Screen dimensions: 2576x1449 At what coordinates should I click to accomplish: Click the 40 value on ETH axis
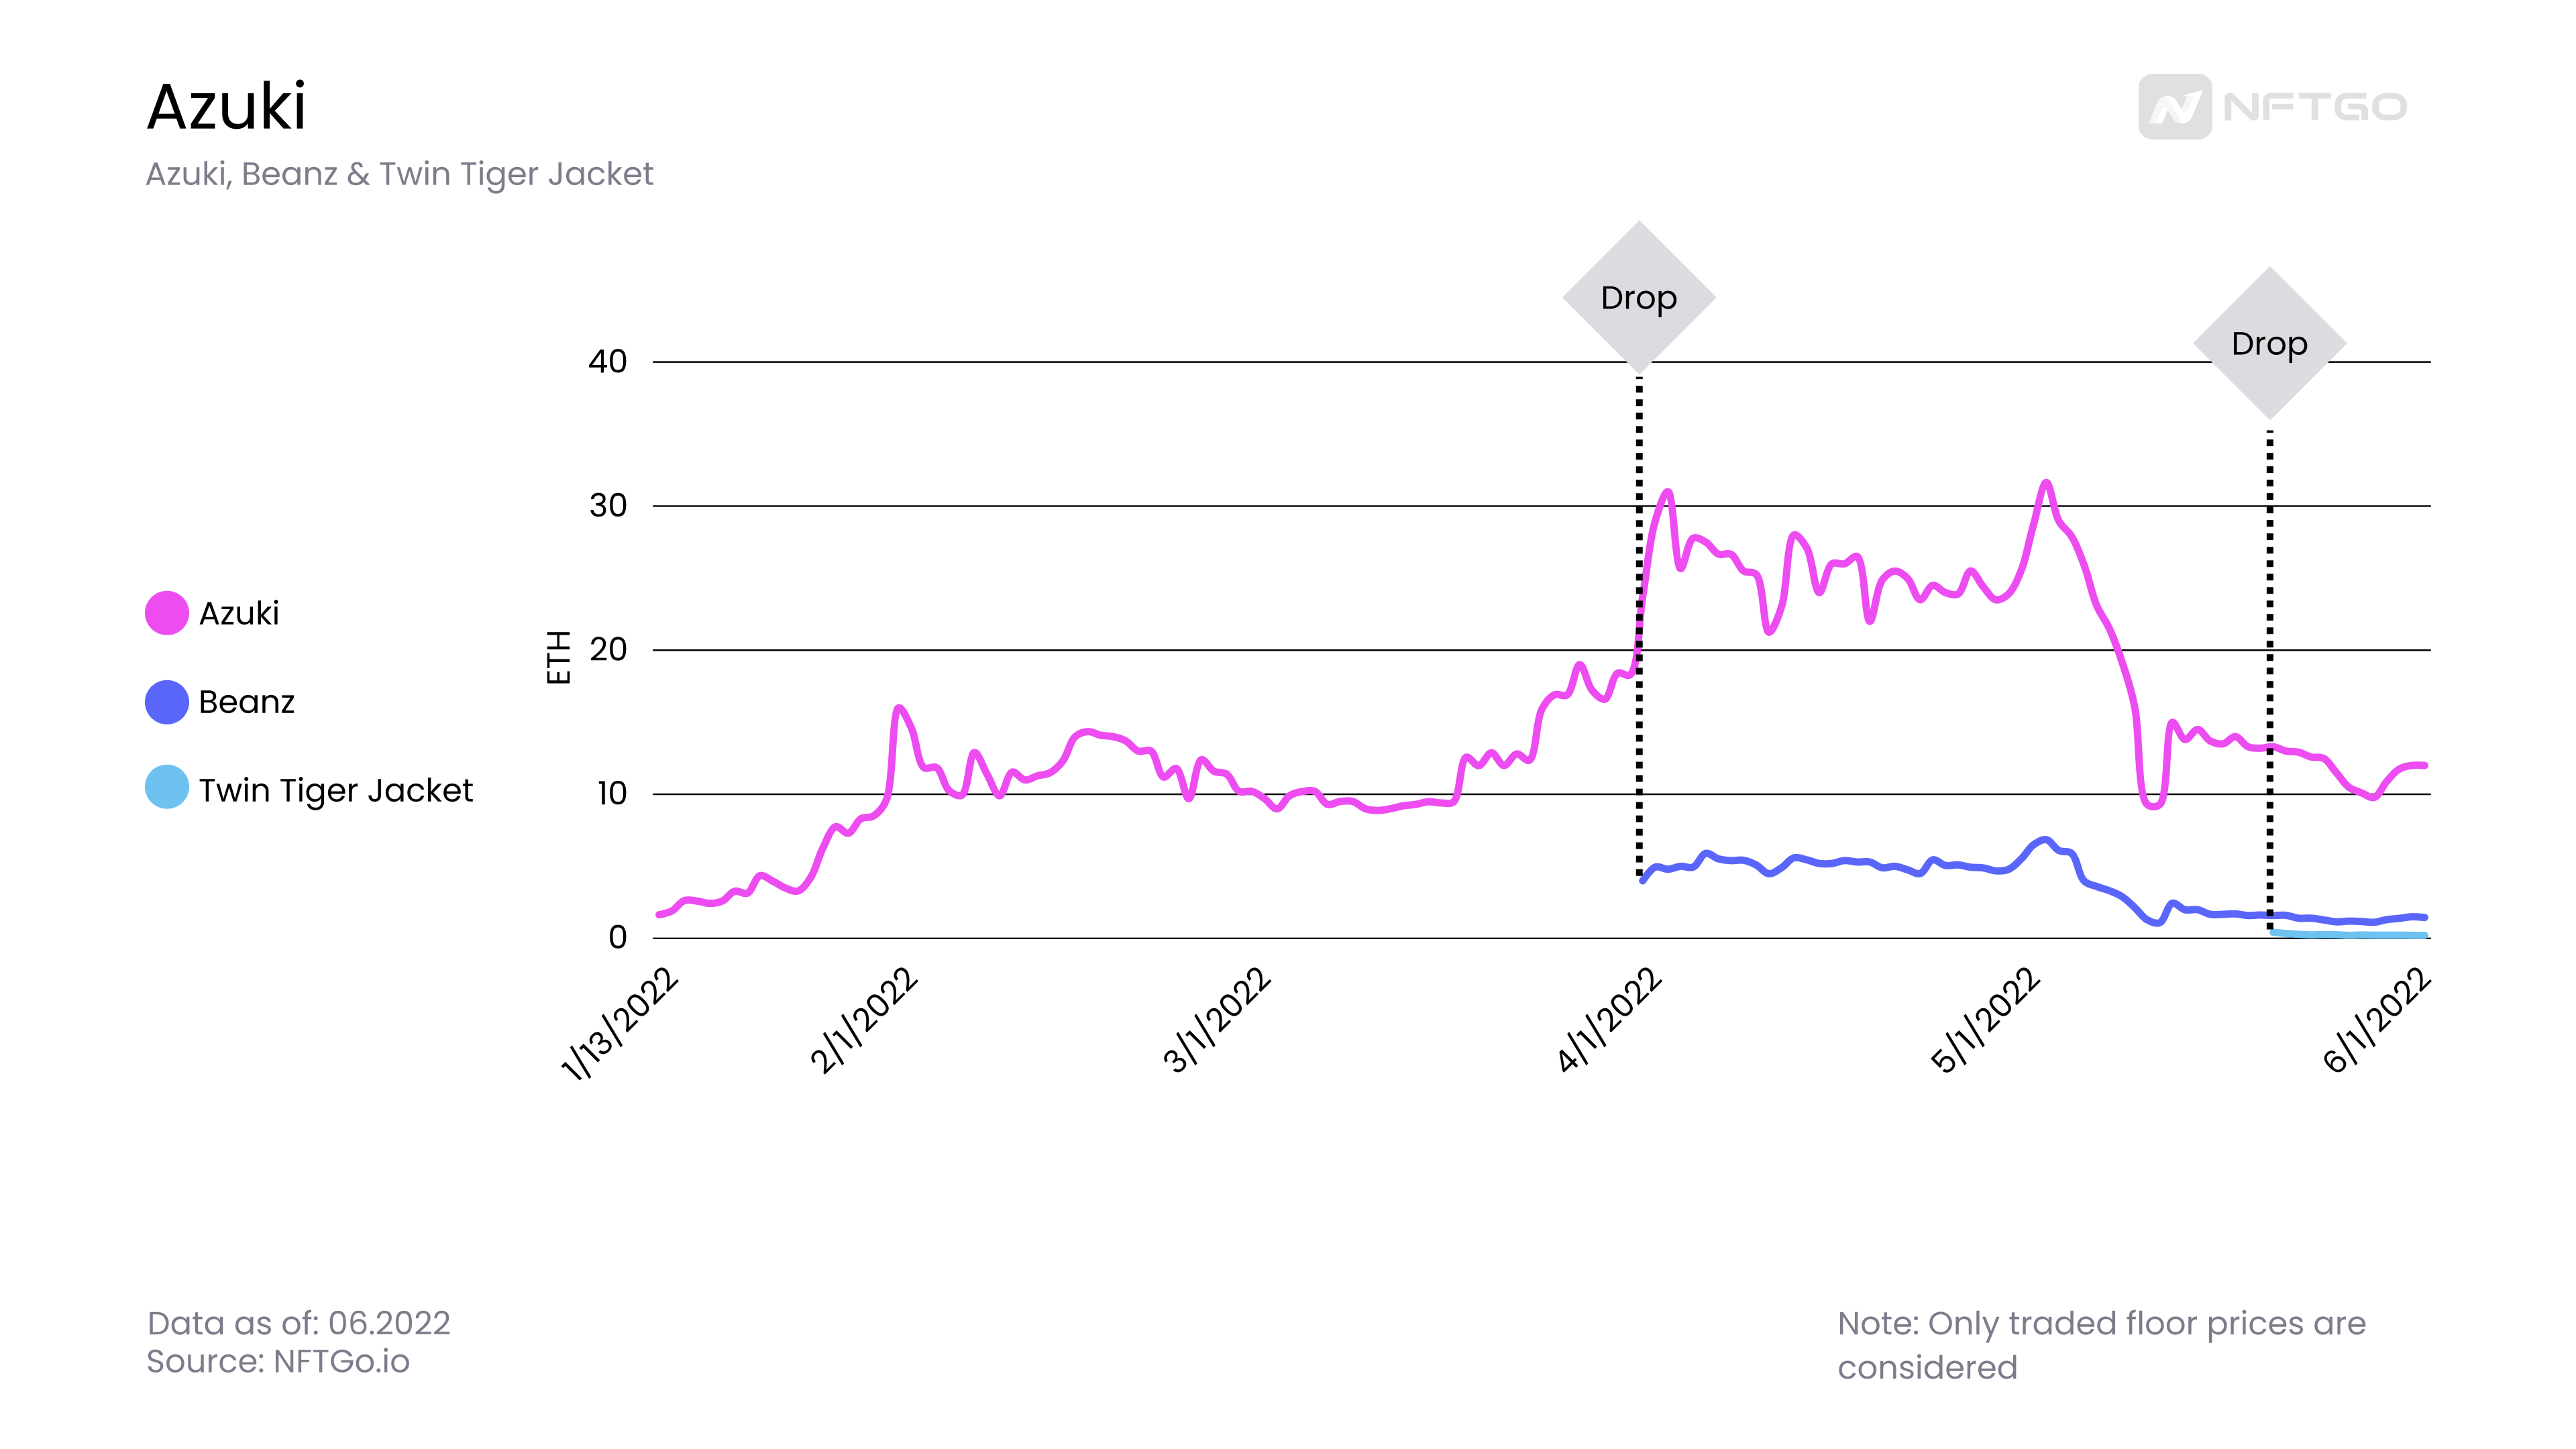607,361
